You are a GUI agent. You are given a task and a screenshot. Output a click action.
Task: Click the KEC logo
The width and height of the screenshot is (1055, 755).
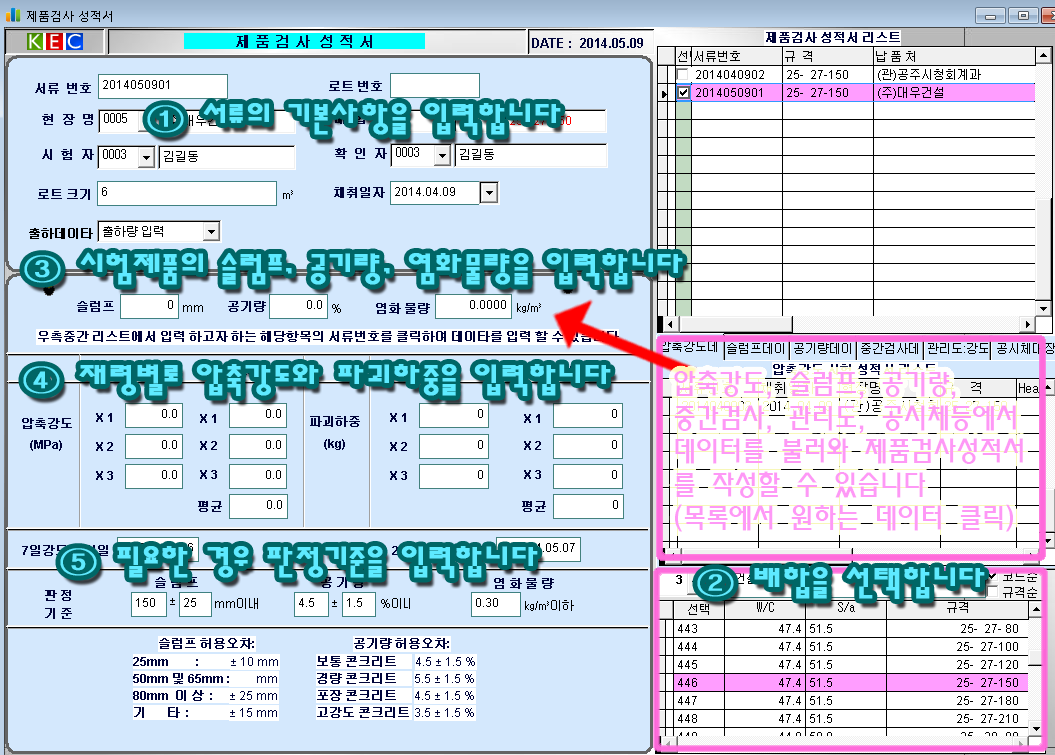[x=54, y=42]
